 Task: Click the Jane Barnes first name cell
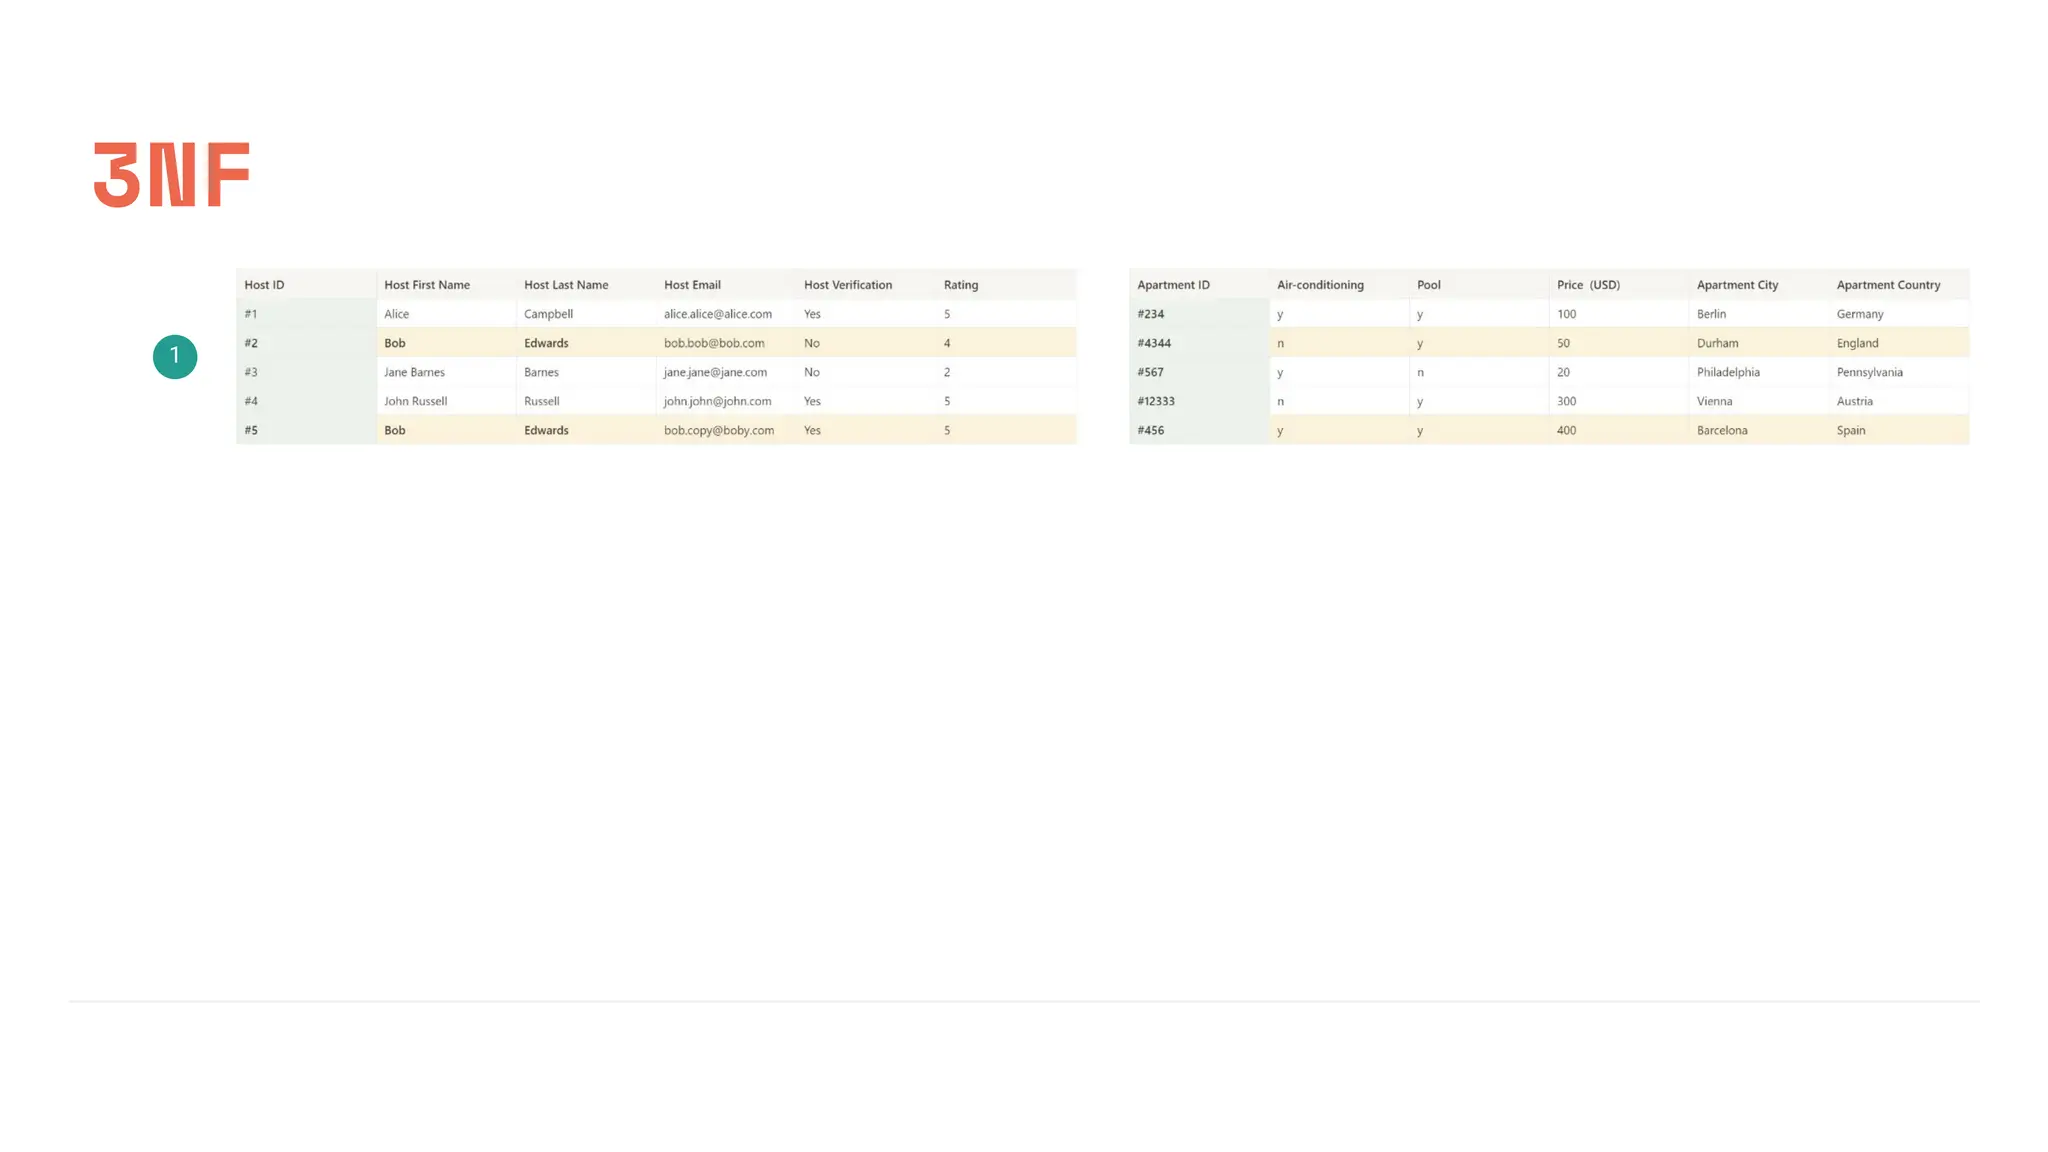point(414,372)
